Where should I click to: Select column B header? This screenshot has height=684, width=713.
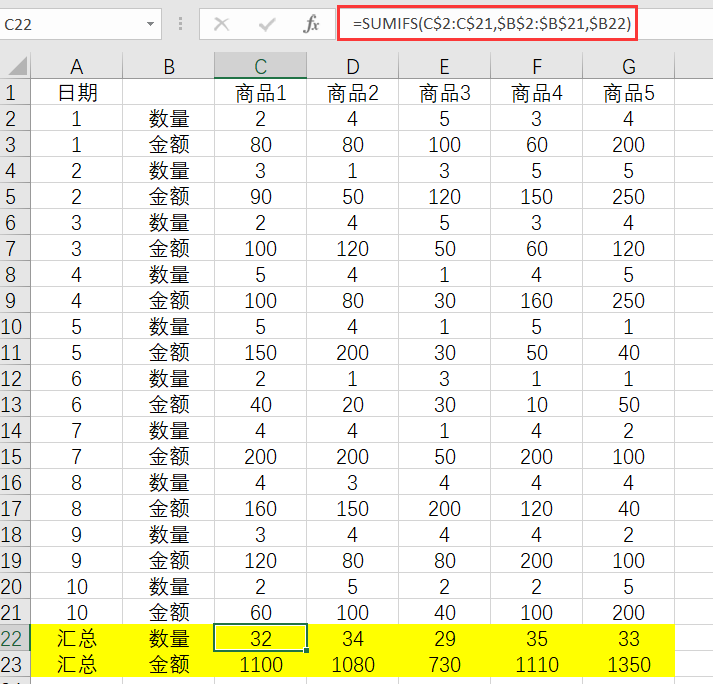pos(169,66)
